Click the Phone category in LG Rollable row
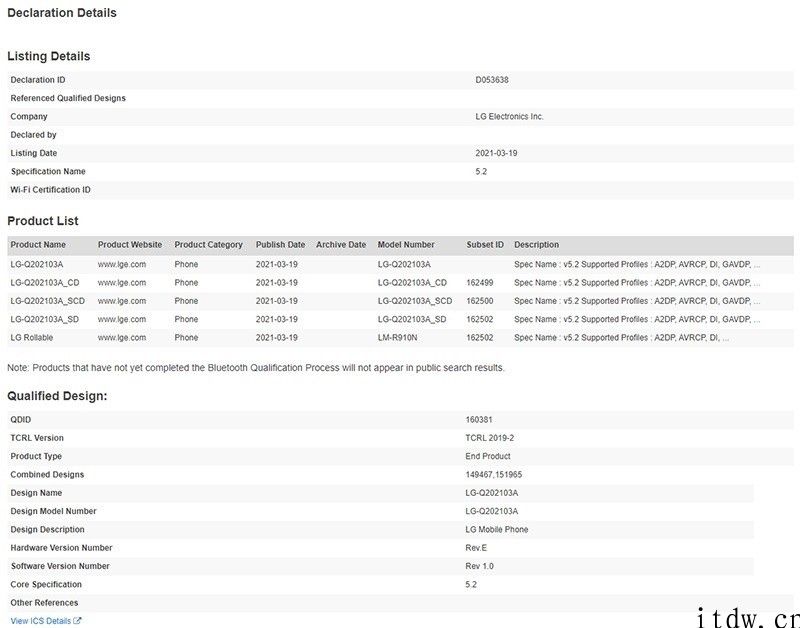Image resolution: width=800 pixels, height=628 pixels. point(186,338)
